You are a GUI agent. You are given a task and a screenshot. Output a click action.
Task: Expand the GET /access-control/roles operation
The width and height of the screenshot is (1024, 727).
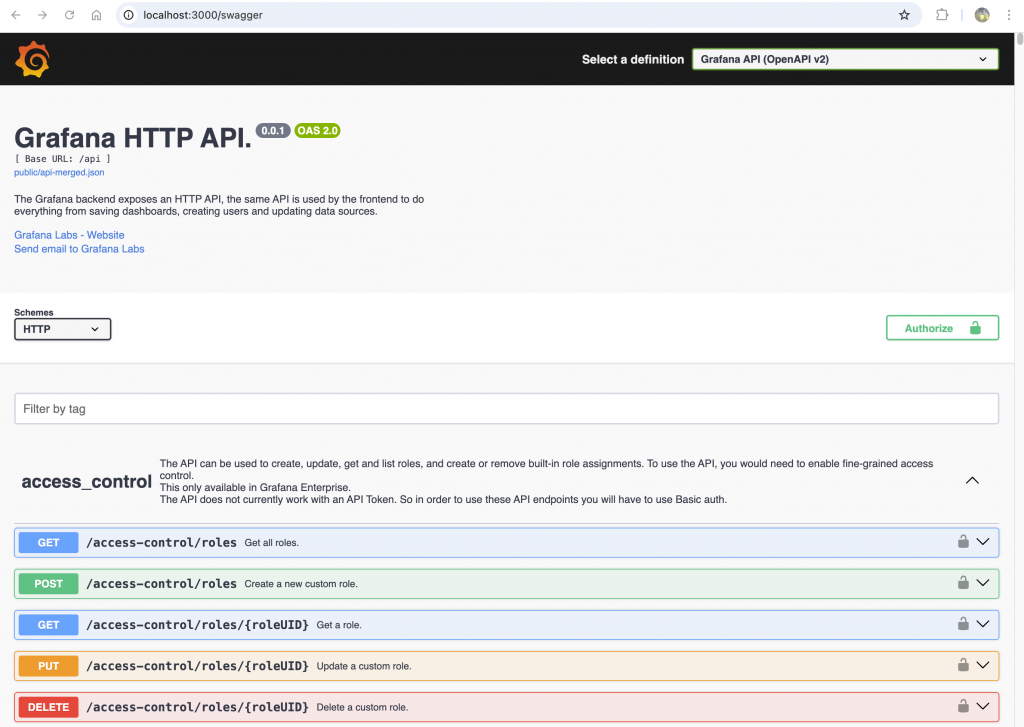983,541
